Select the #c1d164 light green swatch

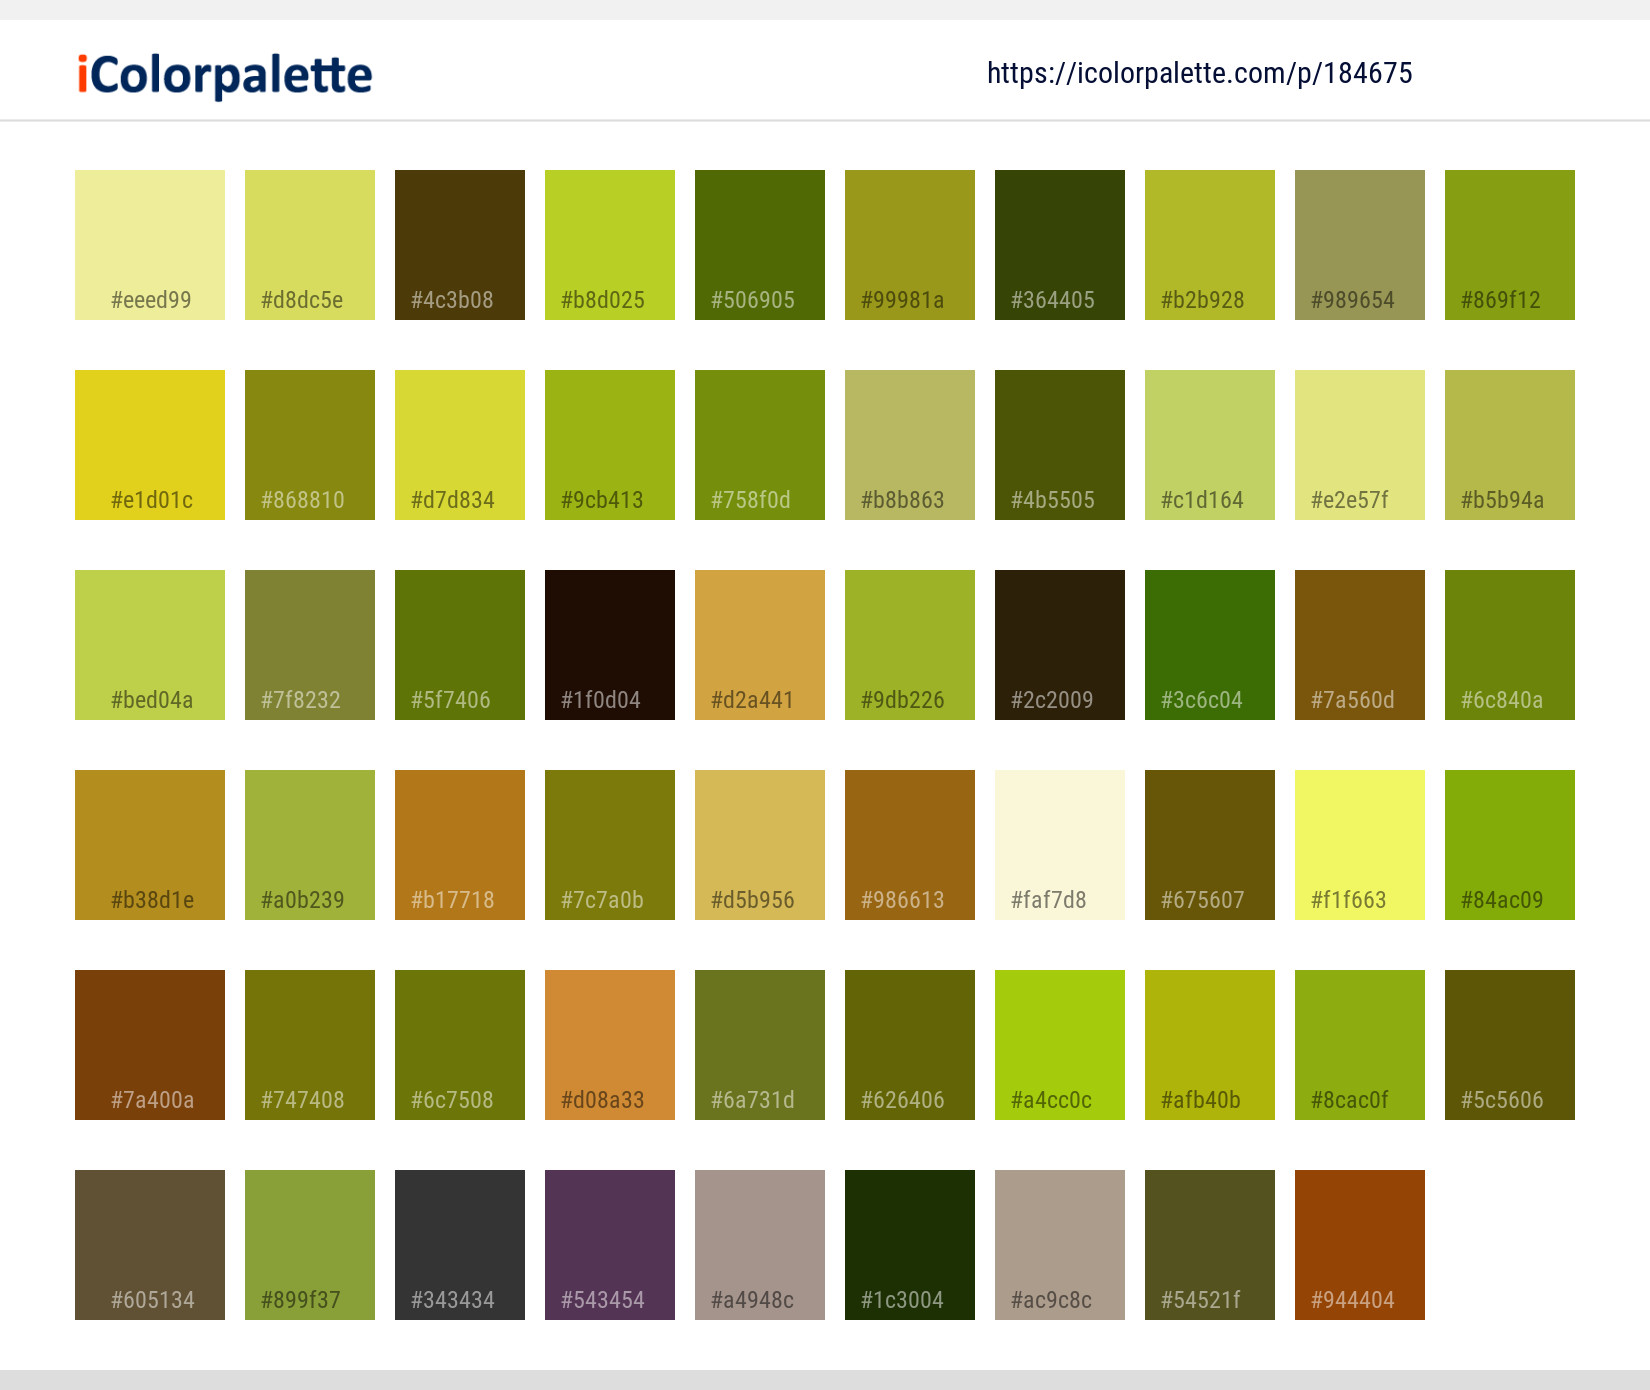(x=1210, y=445)
